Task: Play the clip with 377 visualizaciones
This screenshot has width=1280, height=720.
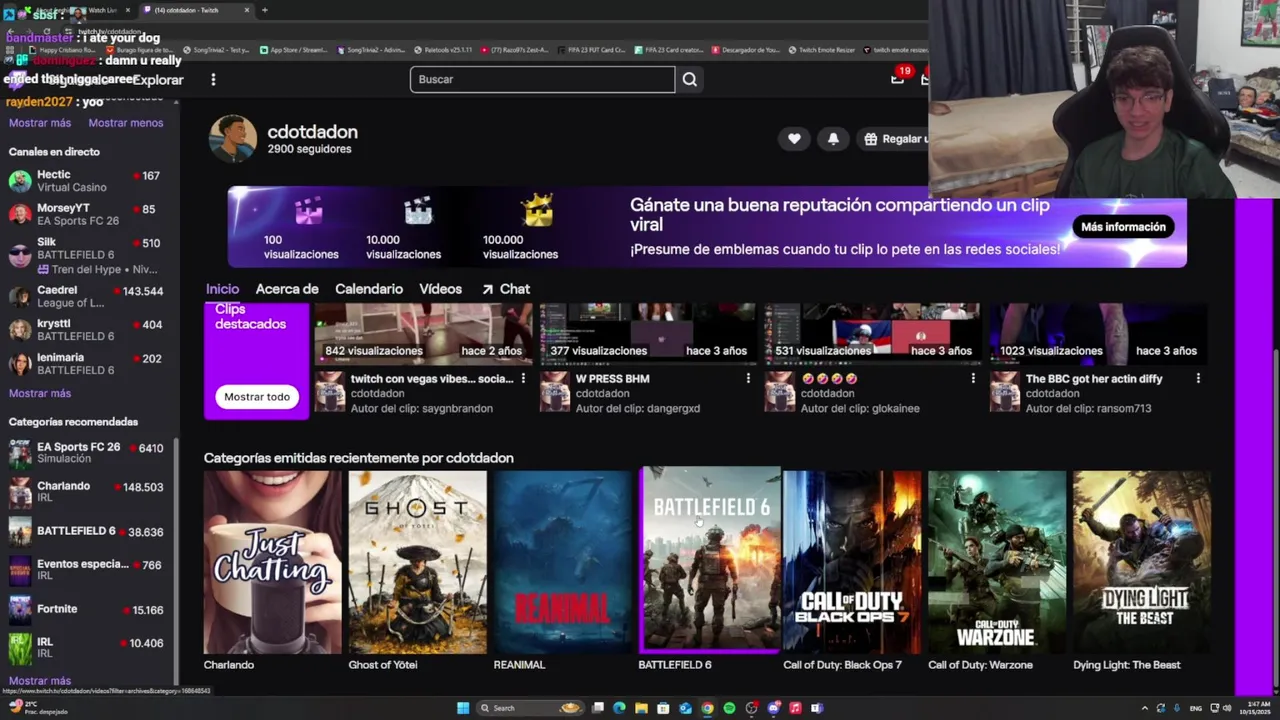Action: tap(648, 334)
